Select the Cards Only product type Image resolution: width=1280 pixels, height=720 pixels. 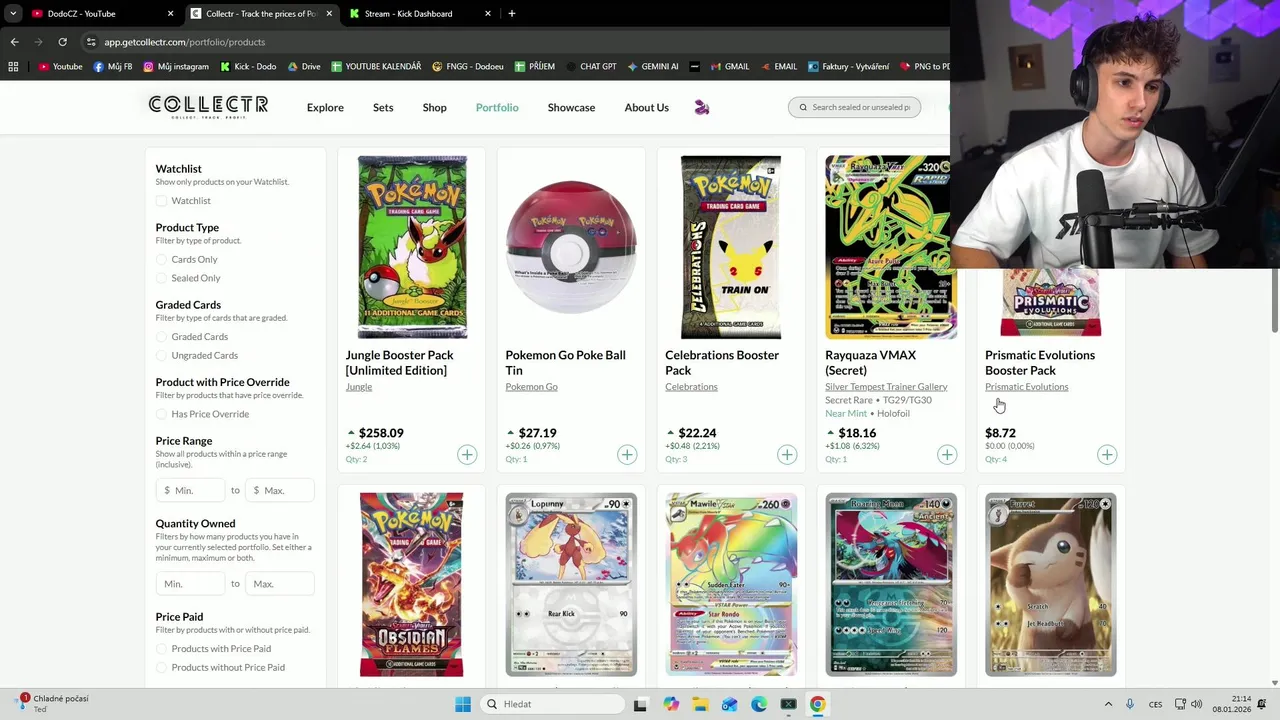coord(162,260)
